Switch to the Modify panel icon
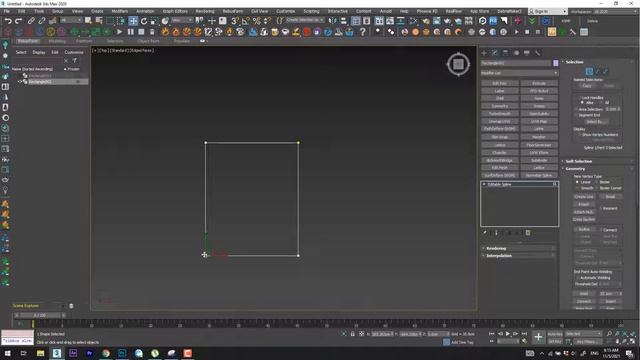The height and width of the screenshot is (360, 640). coord(494,53)
